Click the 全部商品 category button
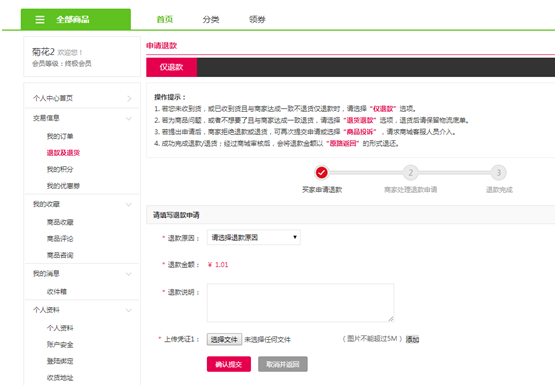The image size is (557, 387). 76,19
